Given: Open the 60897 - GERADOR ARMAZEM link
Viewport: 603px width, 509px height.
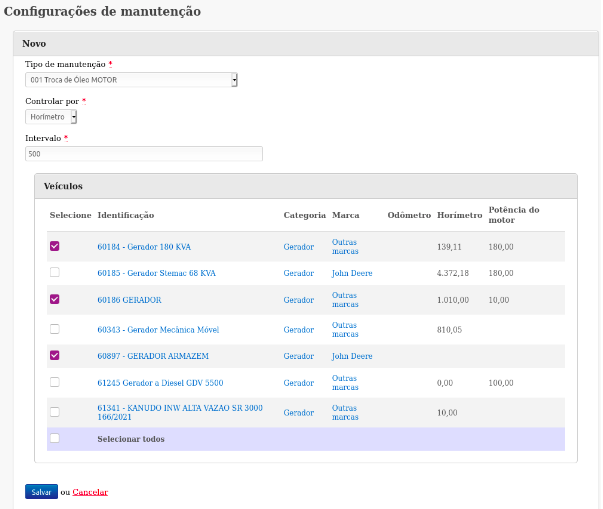Looking at the screenshot, I should 139,356.
